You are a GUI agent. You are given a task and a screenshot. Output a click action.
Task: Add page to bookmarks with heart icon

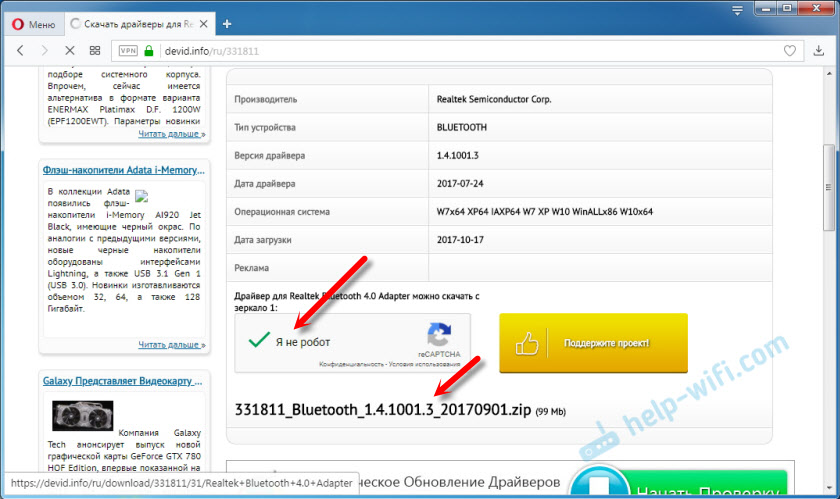[790, 51]
